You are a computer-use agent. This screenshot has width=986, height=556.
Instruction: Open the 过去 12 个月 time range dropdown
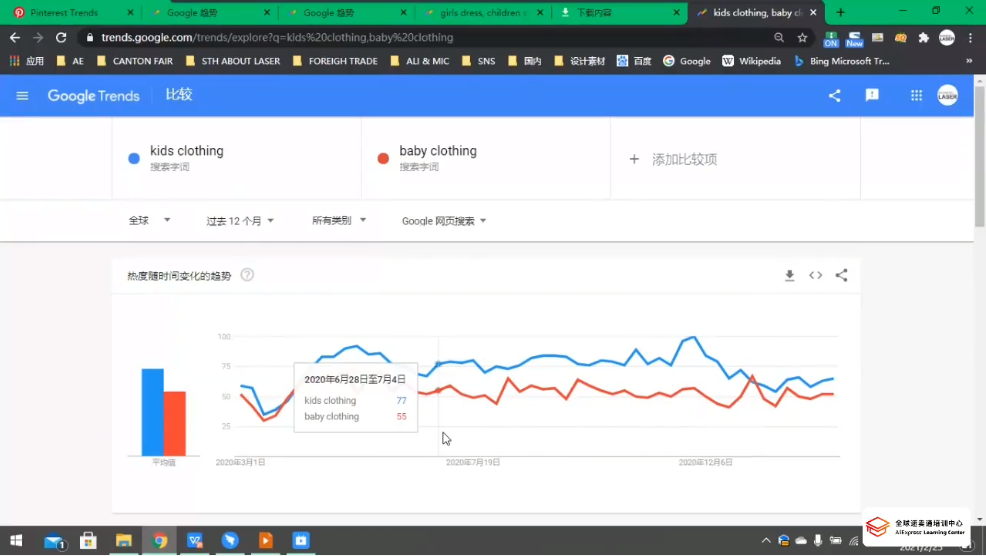[240, 221]
